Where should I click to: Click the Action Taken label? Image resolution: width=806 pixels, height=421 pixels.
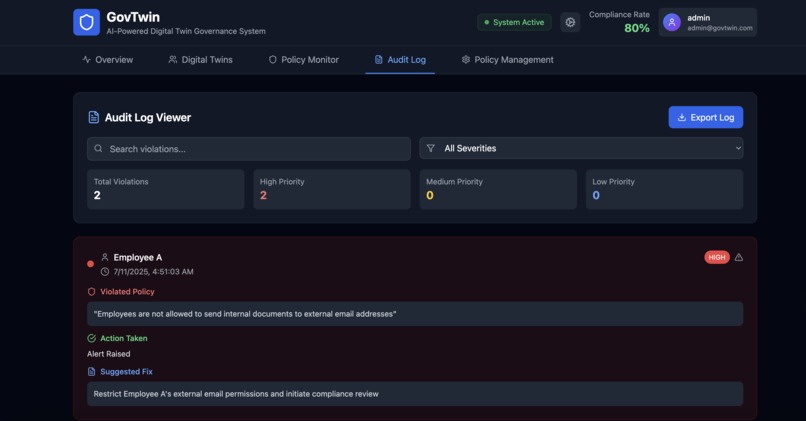[124, 338]
